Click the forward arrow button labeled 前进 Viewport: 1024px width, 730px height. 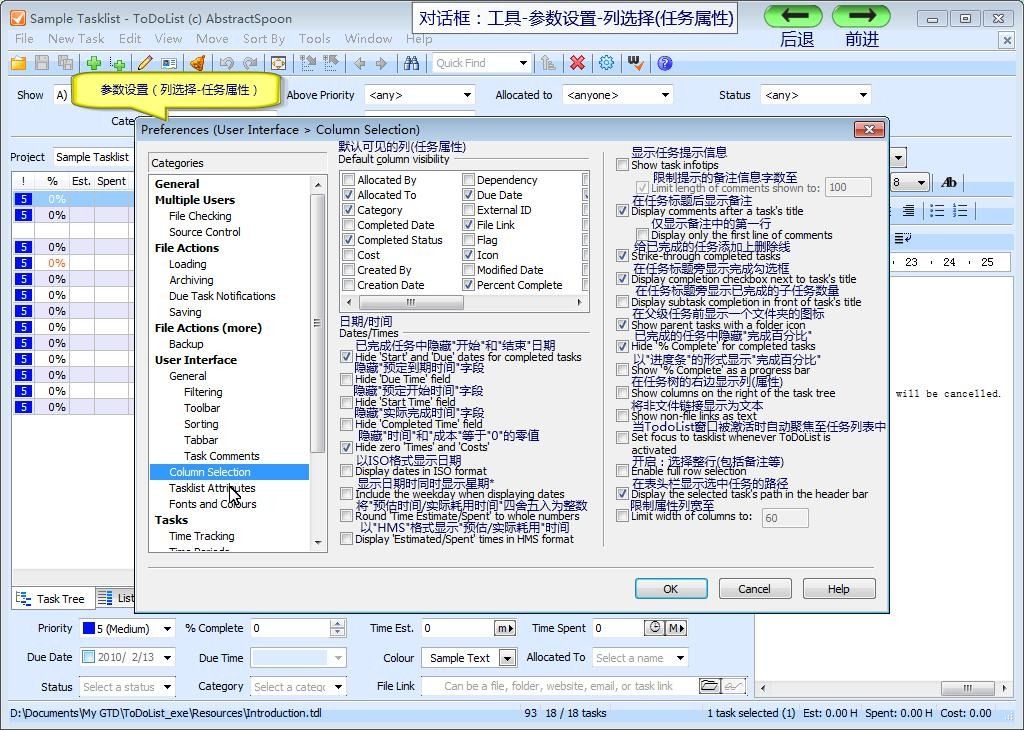click(x=860, y=16)
